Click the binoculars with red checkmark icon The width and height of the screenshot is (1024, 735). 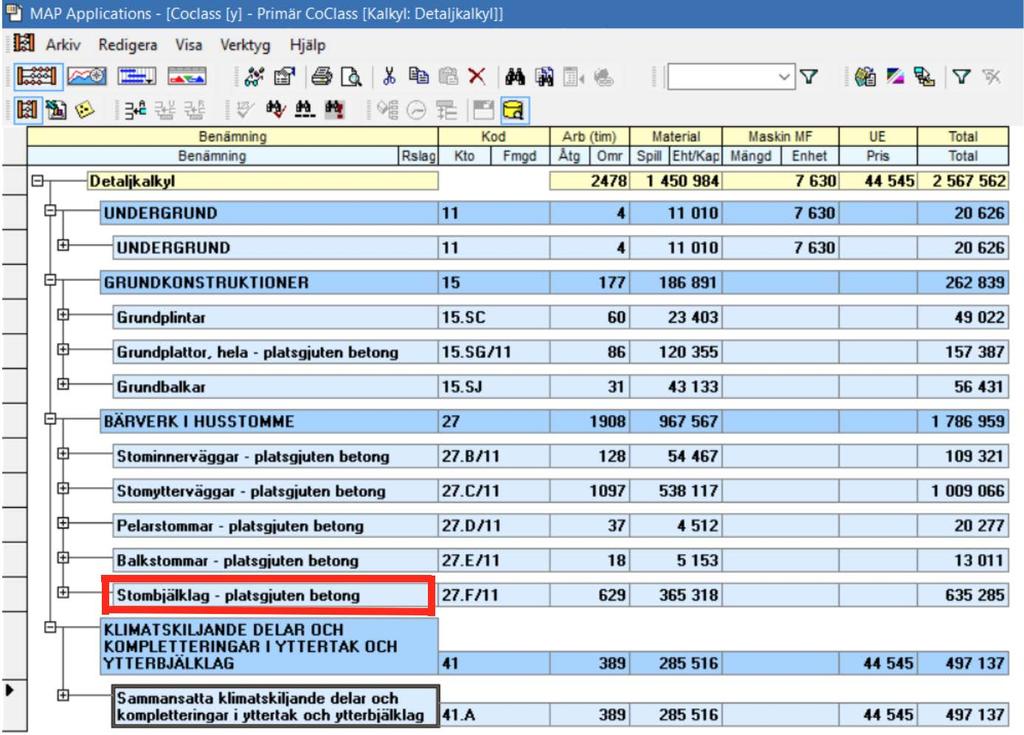275,110
